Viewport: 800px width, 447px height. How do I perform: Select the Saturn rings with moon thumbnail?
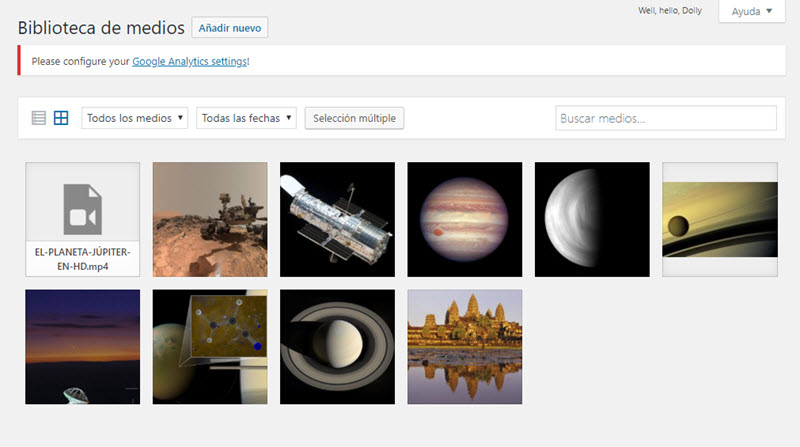(x=720, y=219)
